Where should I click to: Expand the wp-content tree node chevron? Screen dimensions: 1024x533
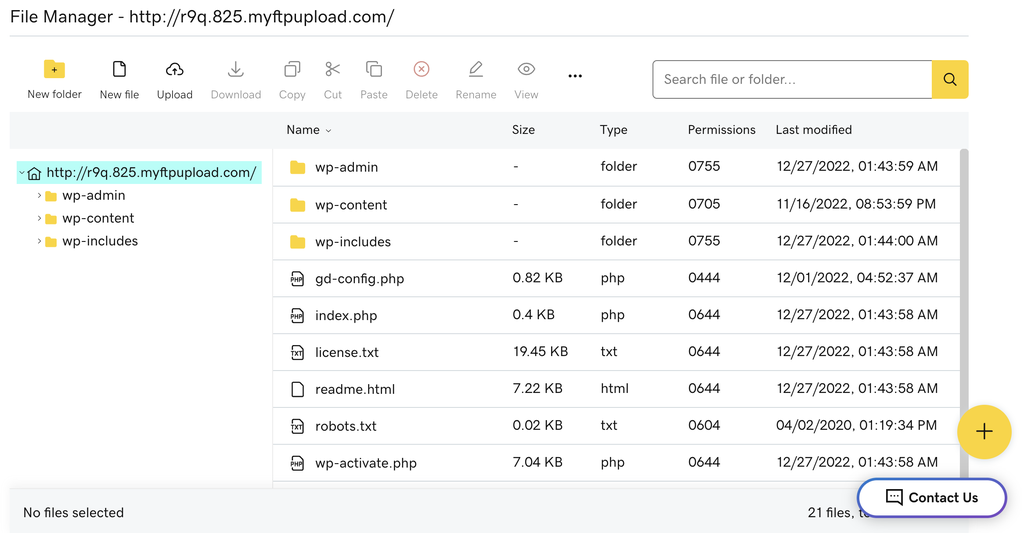click(39, 218)
